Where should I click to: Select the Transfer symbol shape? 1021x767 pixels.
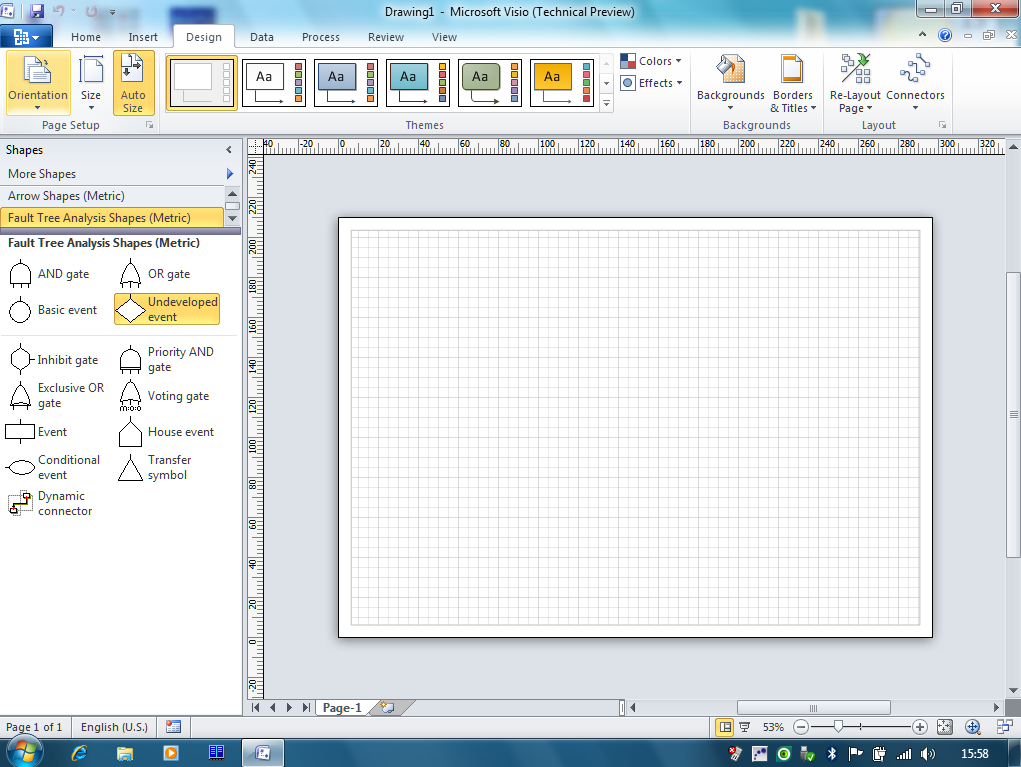coord(156,467)
